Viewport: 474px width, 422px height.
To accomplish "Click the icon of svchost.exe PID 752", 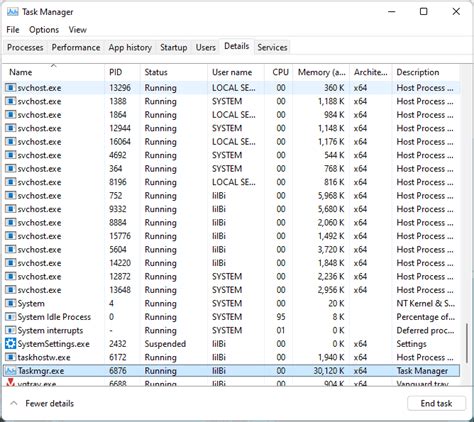I will coord(11,195).
